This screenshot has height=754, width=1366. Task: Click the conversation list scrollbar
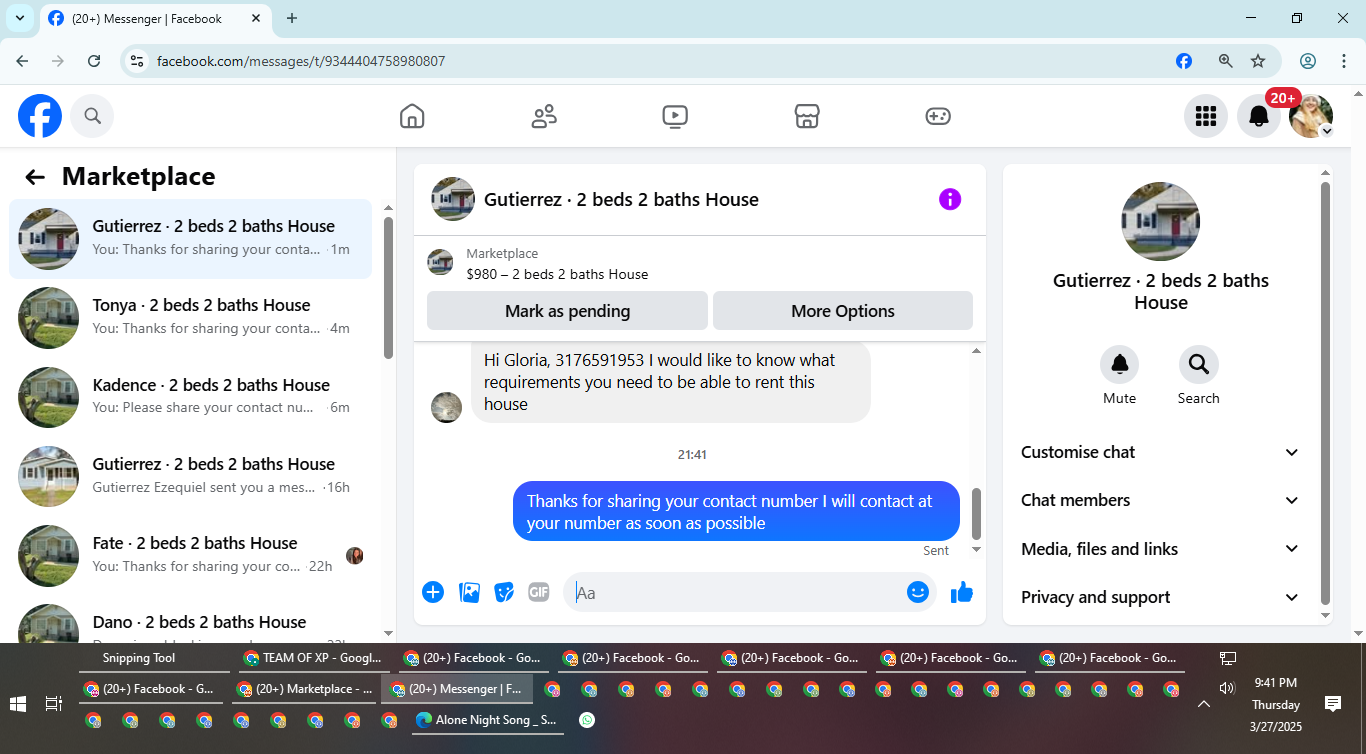(389, 288)
